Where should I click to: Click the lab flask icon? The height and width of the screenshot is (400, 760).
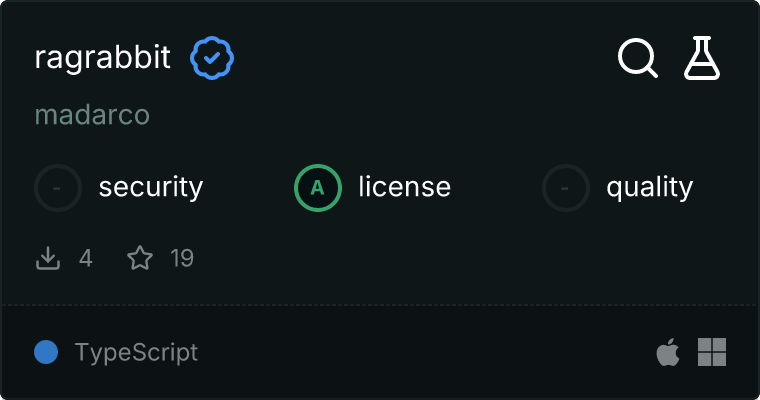point(702,58)
